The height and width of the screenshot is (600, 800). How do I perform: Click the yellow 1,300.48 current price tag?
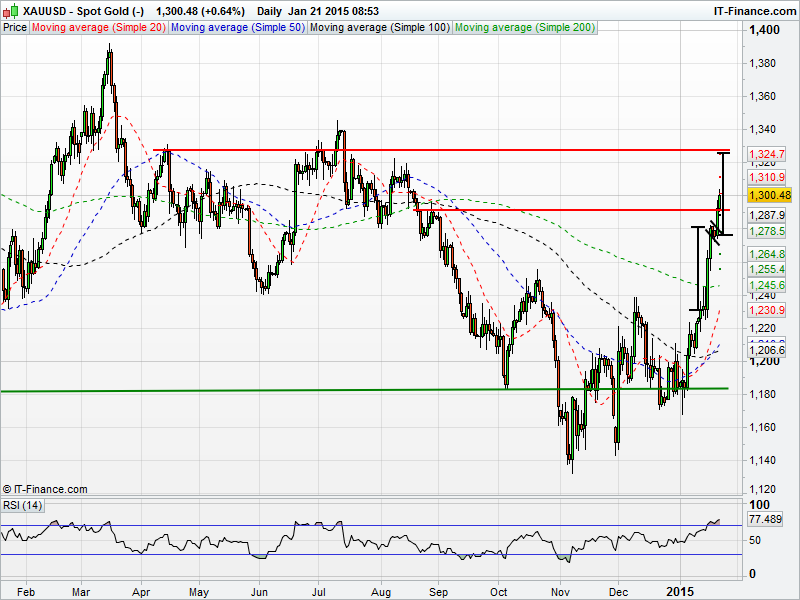pos(770,195)
